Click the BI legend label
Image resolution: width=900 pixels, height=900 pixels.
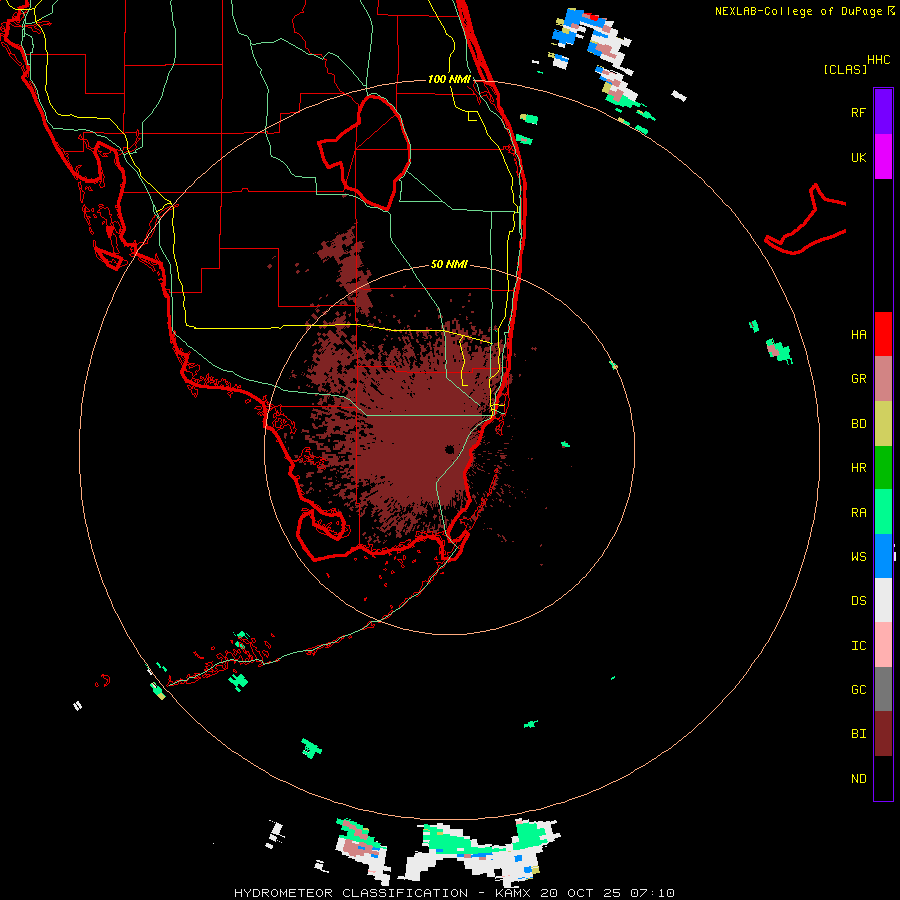tap(858, 734)
